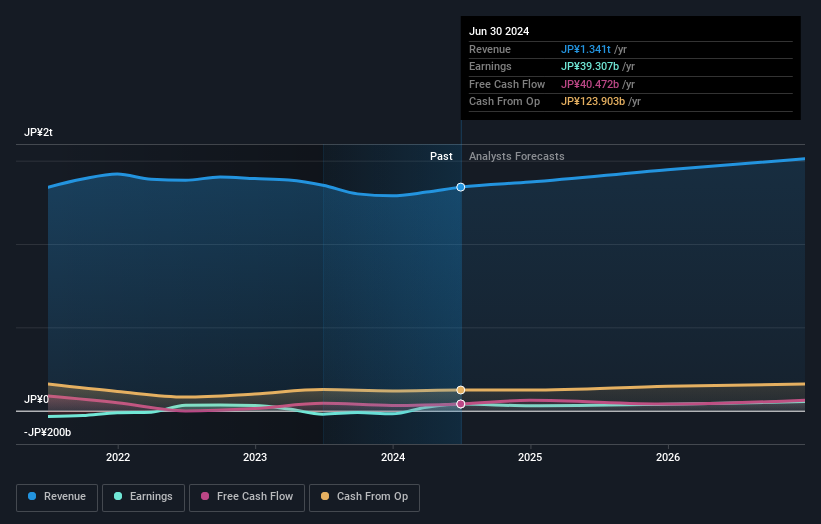Toggle the Revenue legend button
This screenshot has height=524, width=821.
57,497
